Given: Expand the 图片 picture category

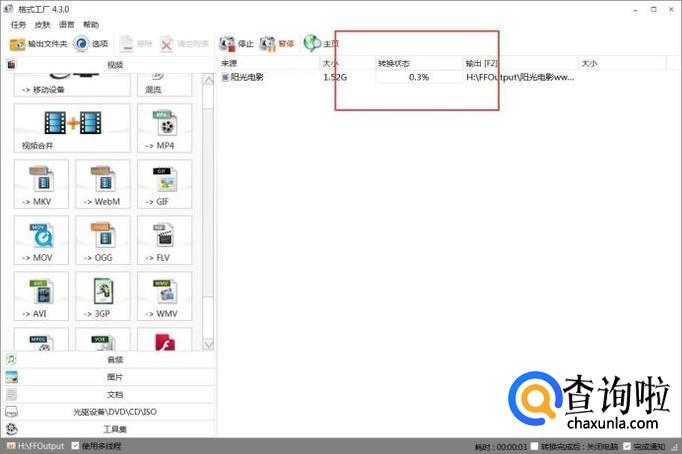Looking at the screenshot, I should tap(114, 377).
